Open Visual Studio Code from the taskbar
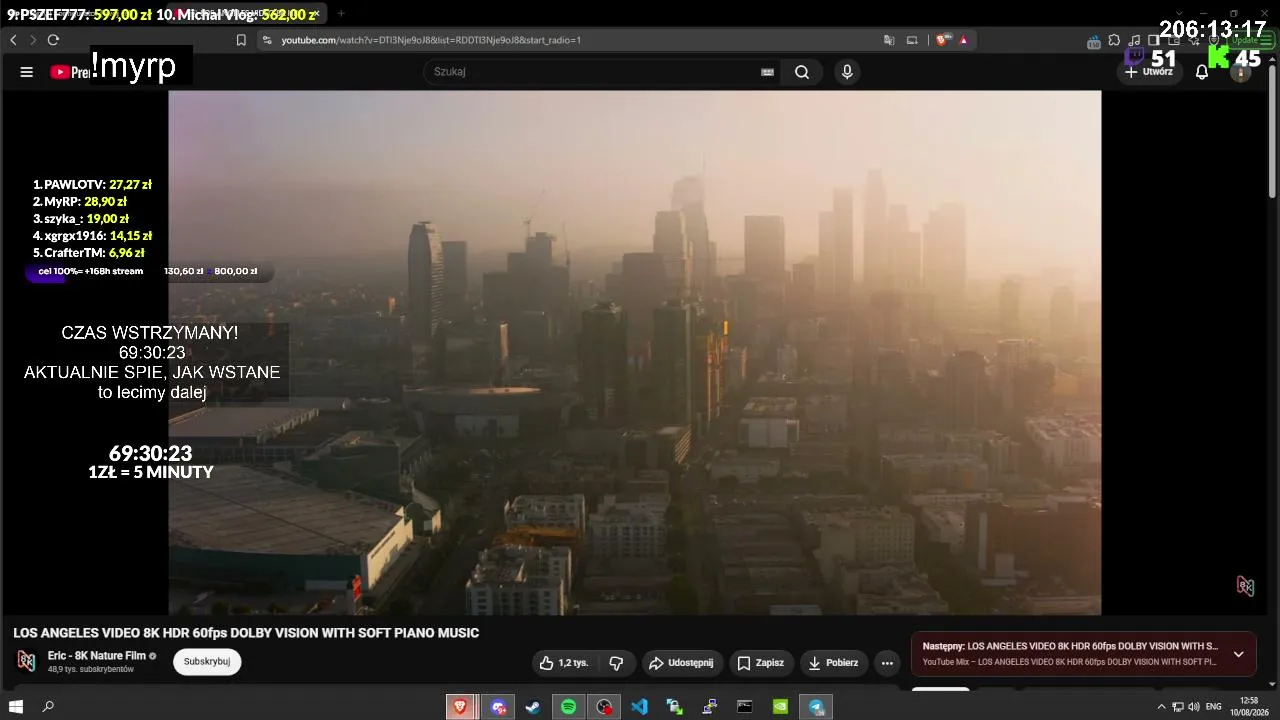 click(639, 707)
